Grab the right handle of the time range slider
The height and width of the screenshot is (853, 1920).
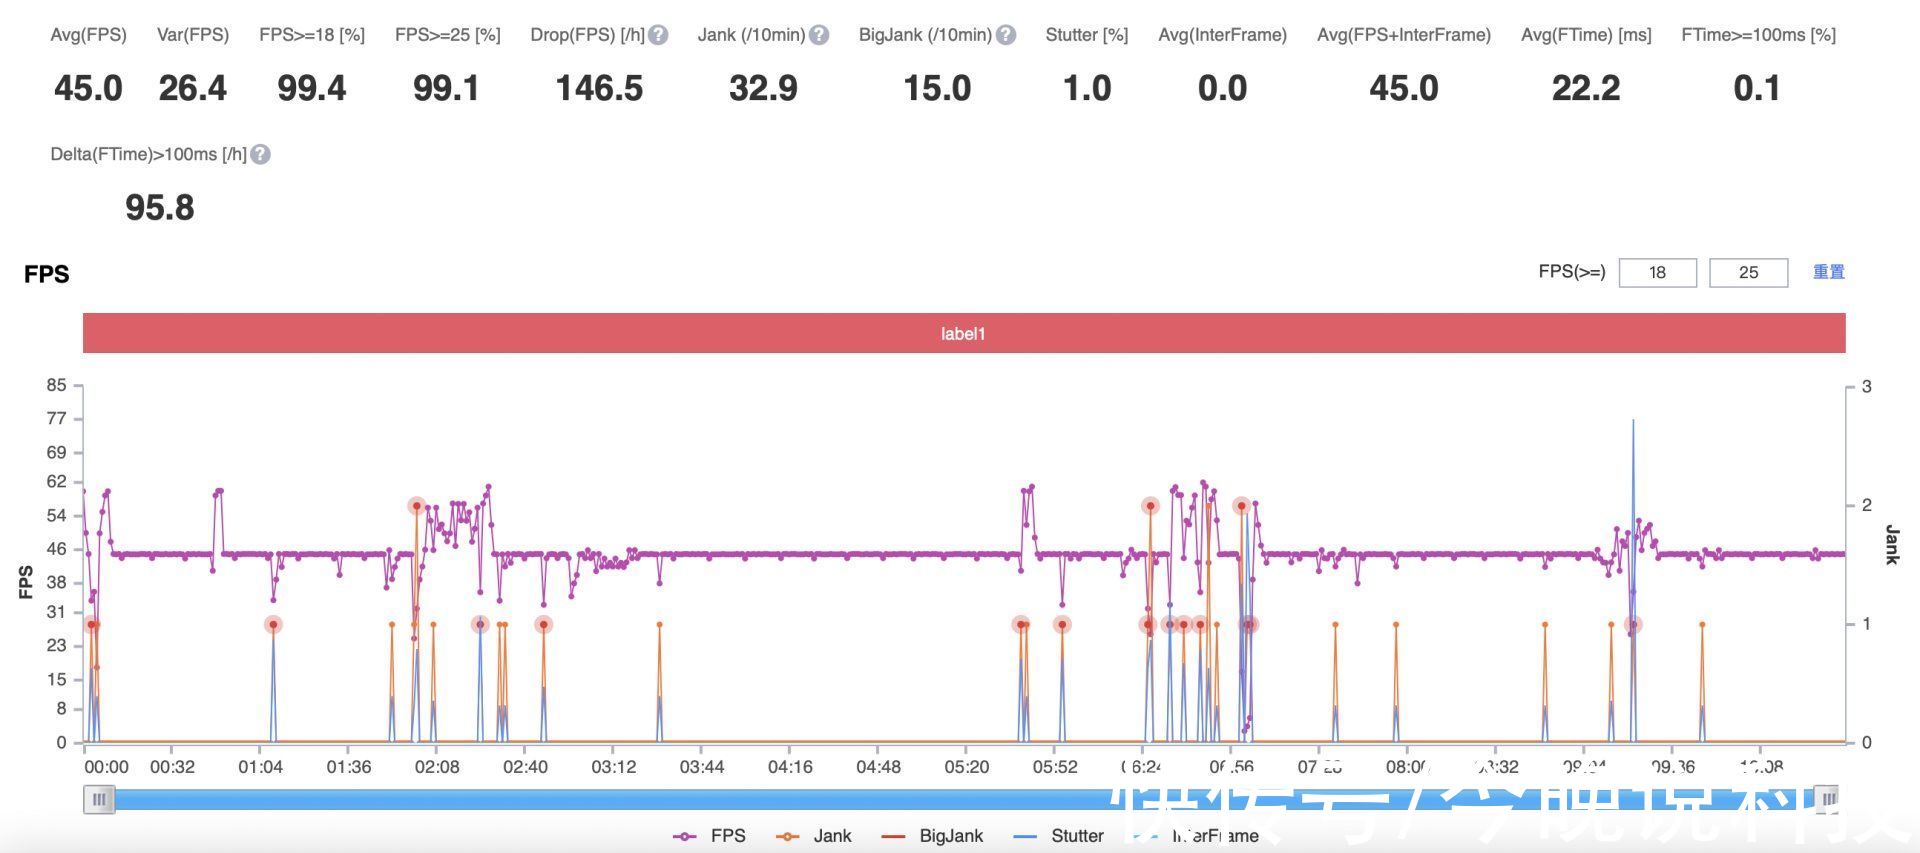[x=1829, y=799]
